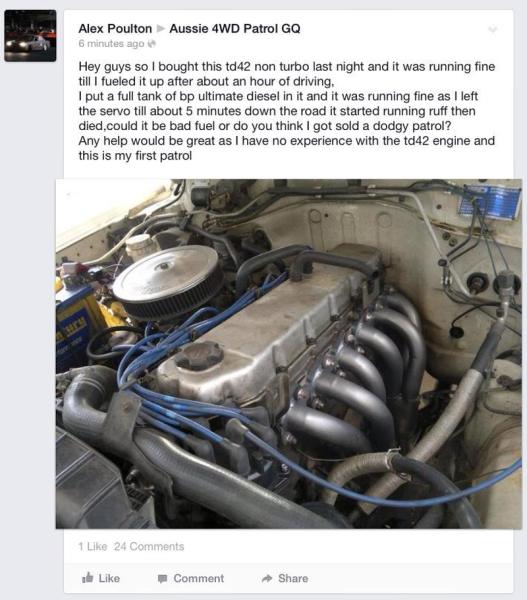
Task: Click the 'Share' text label
Action: 293,578
